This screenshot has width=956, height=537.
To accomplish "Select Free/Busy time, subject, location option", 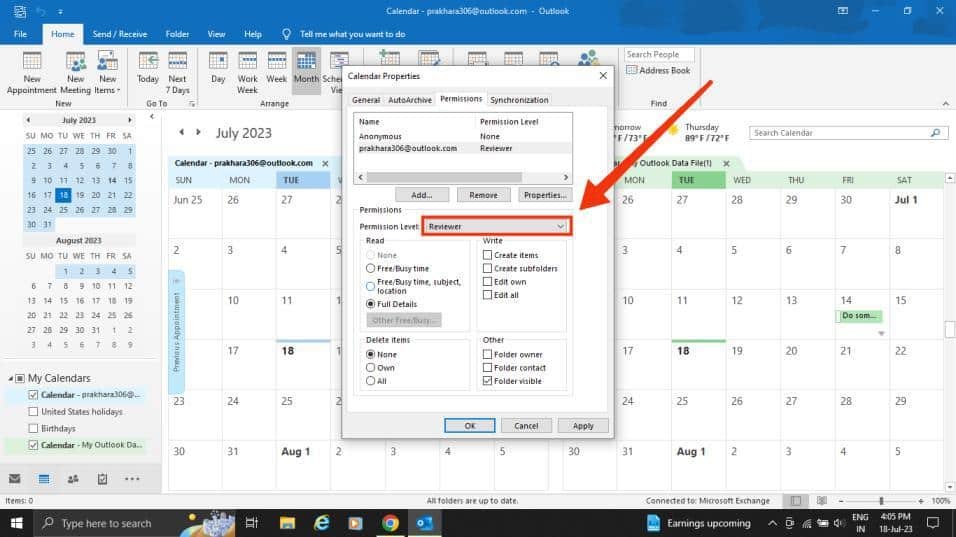I will (x=370, y=286).
